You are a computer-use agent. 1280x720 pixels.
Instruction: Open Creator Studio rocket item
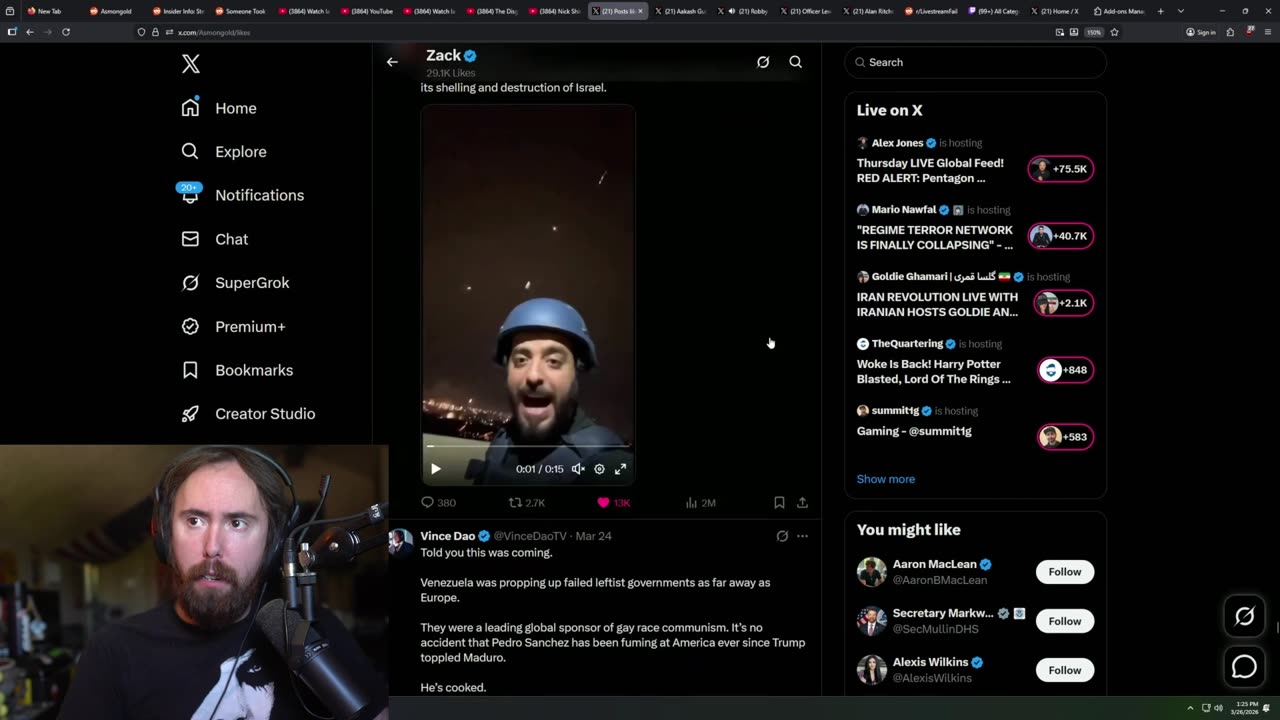(x=248, y=414)
